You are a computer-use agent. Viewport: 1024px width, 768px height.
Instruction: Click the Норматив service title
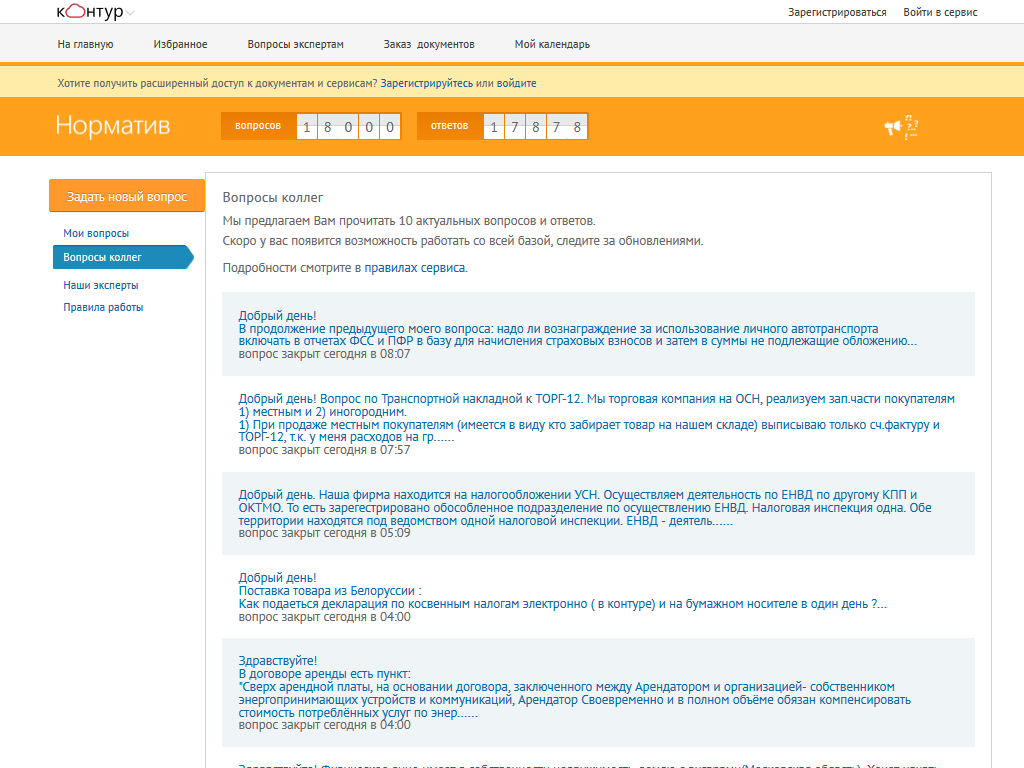(112, 125)
